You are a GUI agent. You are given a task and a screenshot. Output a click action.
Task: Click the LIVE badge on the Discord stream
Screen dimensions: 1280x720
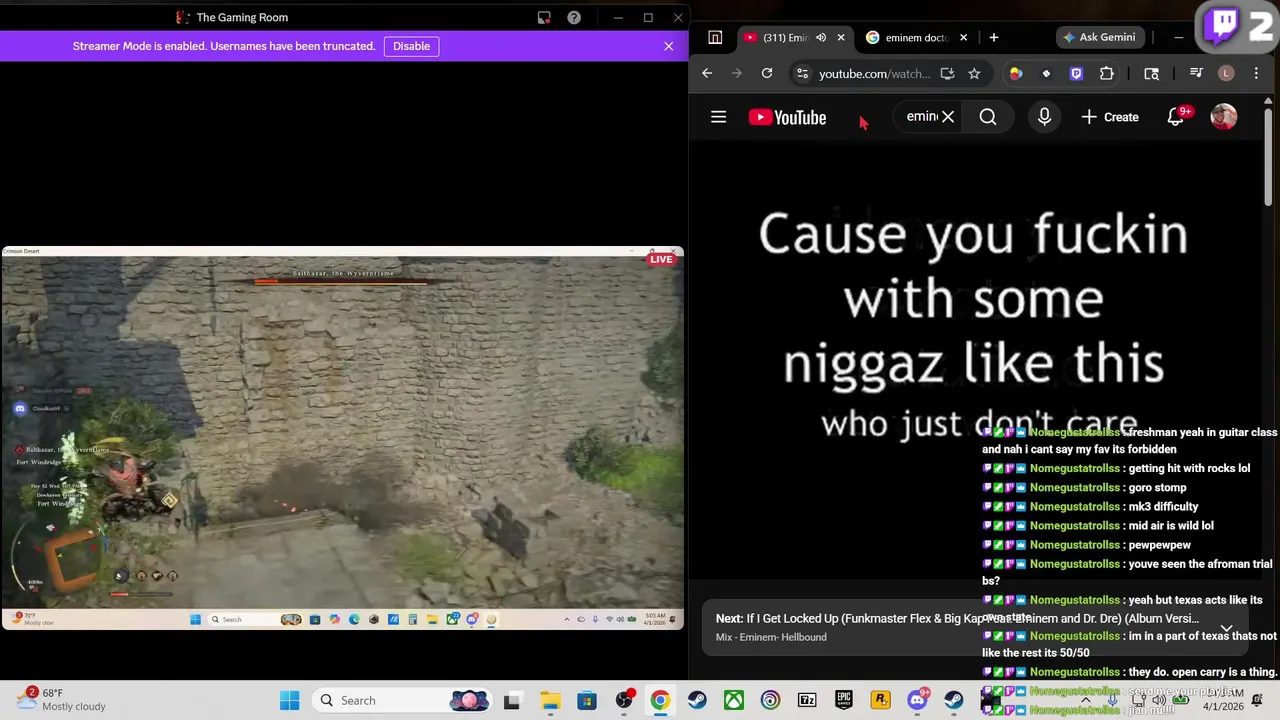(661, 259)
